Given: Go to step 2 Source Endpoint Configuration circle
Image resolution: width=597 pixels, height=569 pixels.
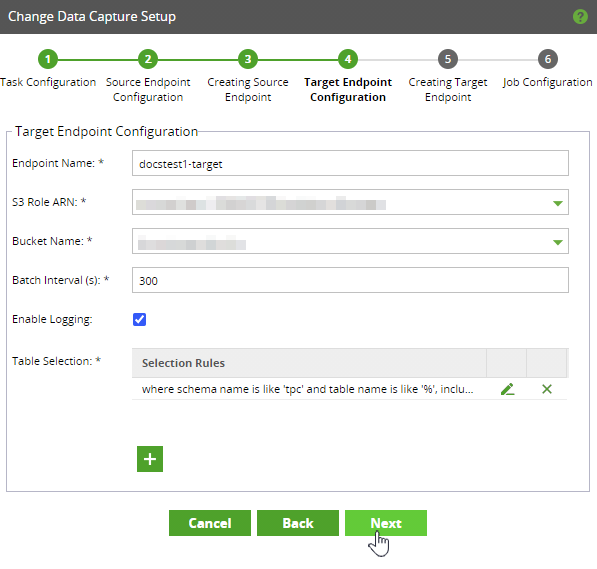Looking at the screenshot, I should click(148, 59).
